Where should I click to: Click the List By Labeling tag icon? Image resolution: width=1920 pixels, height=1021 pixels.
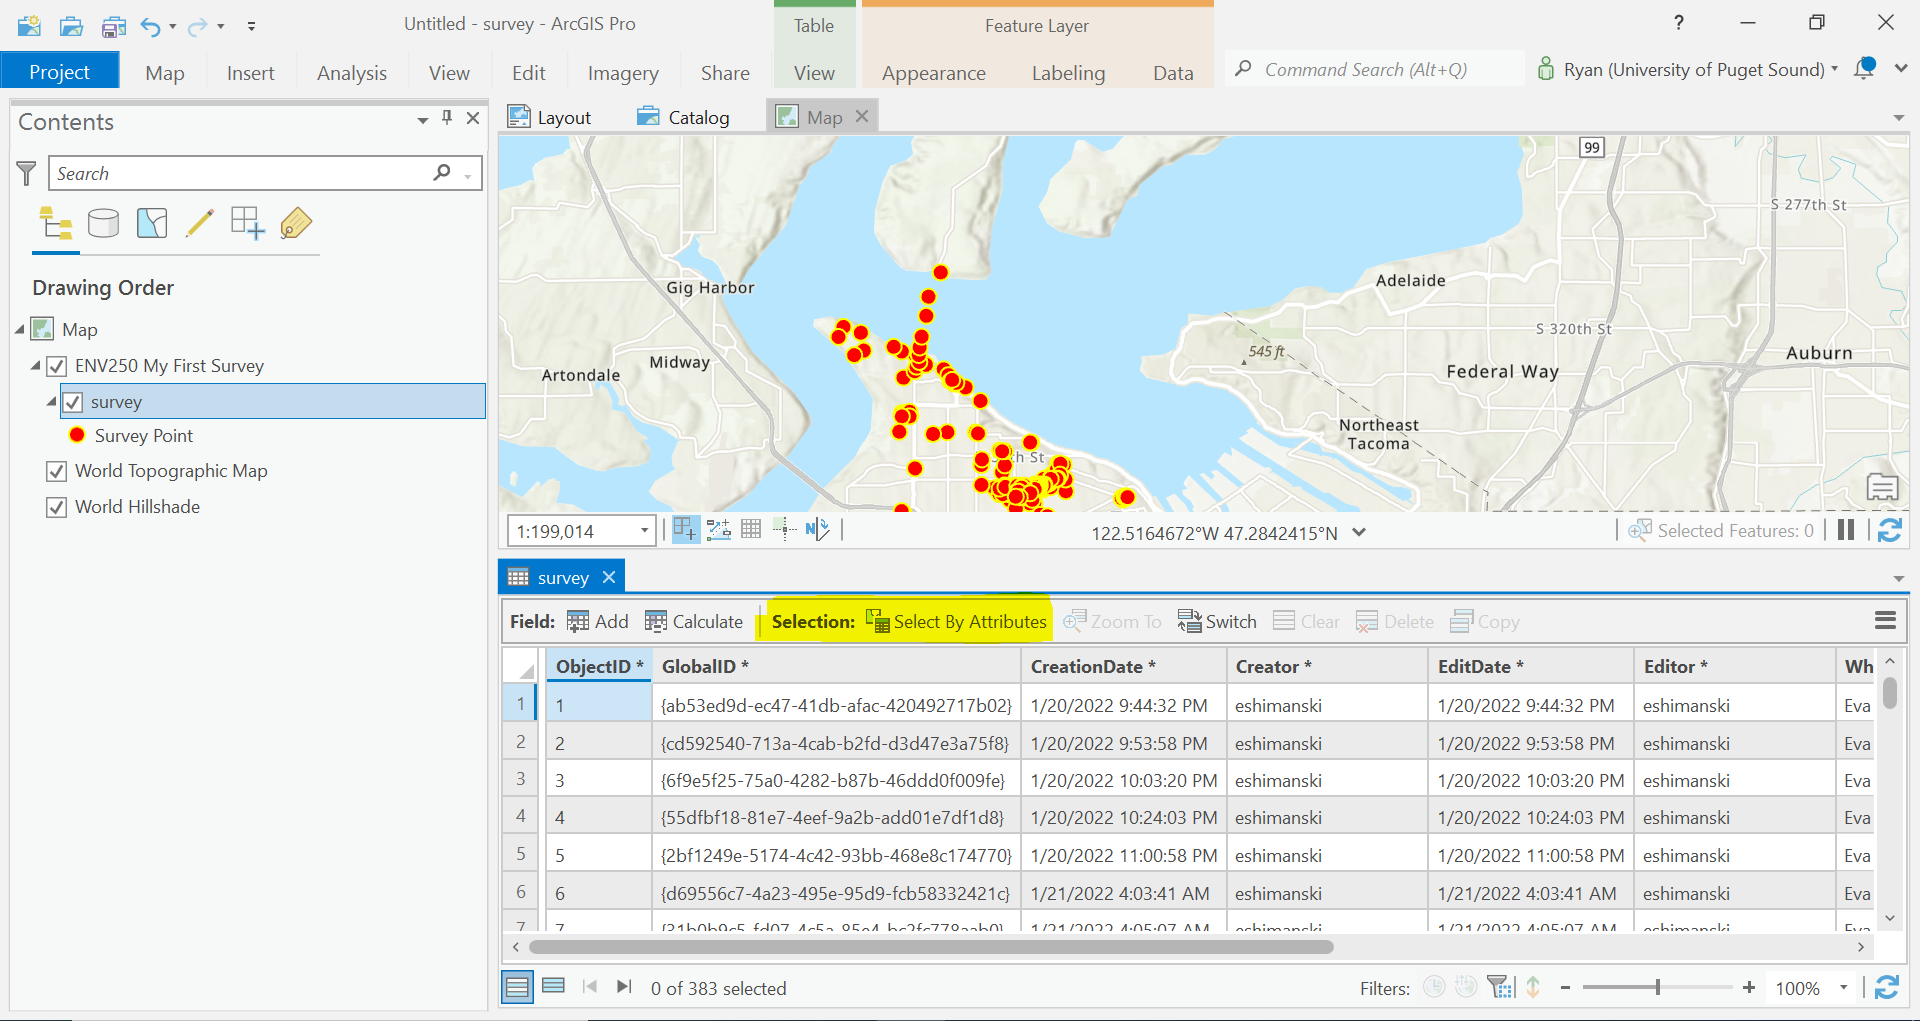(296, 223)
